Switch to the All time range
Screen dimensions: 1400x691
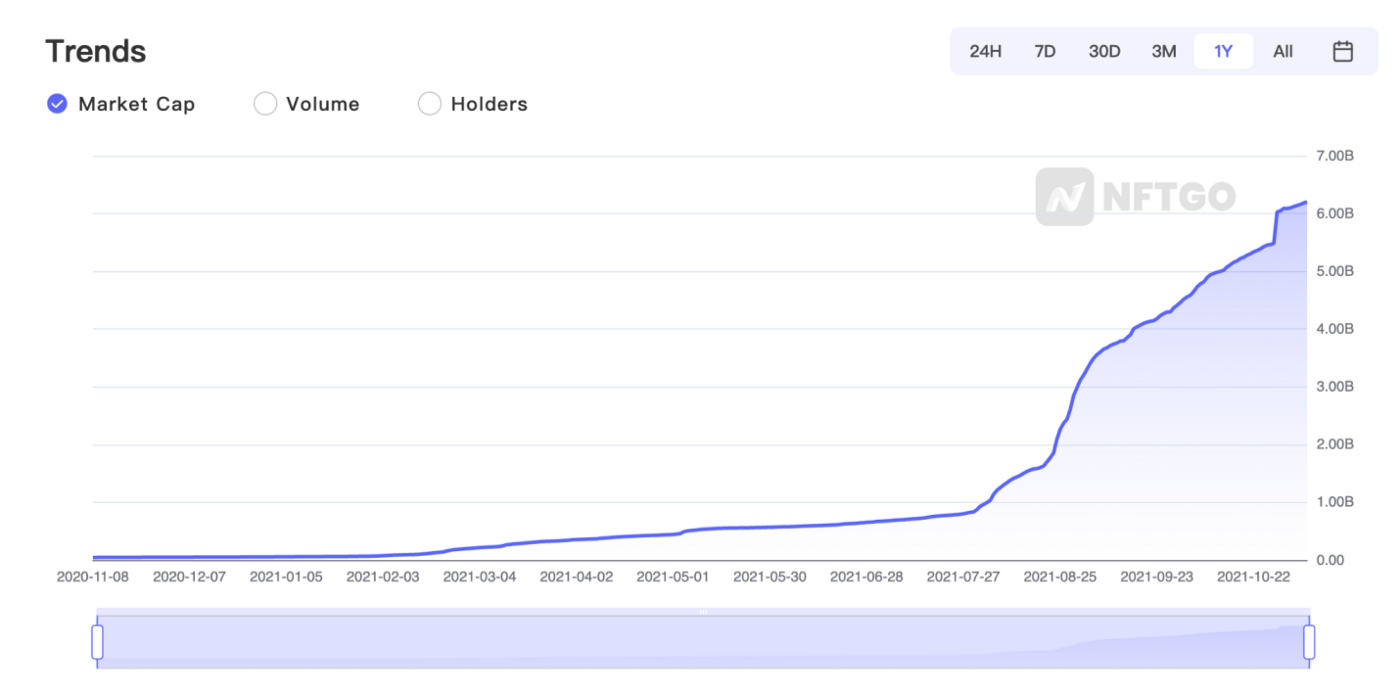click(1283, 51)
